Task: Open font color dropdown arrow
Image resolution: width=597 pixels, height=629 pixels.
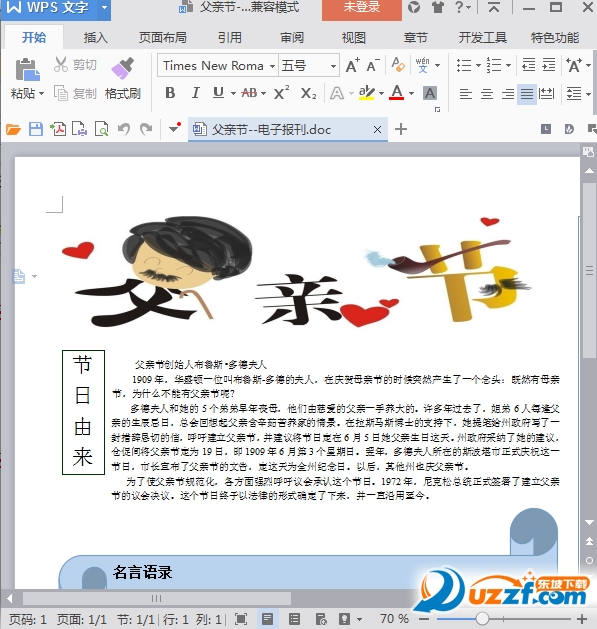Action: tap(412, 93)
